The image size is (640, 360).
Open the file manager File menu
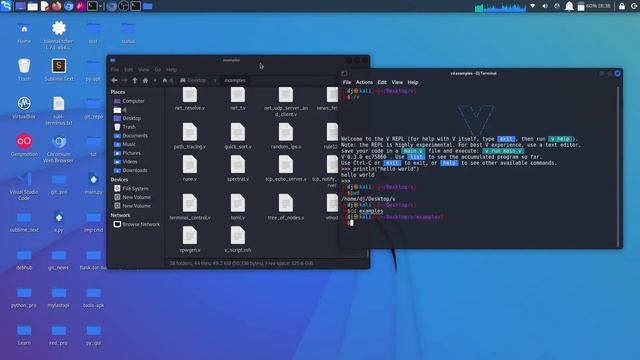click(x=115, y=70)
